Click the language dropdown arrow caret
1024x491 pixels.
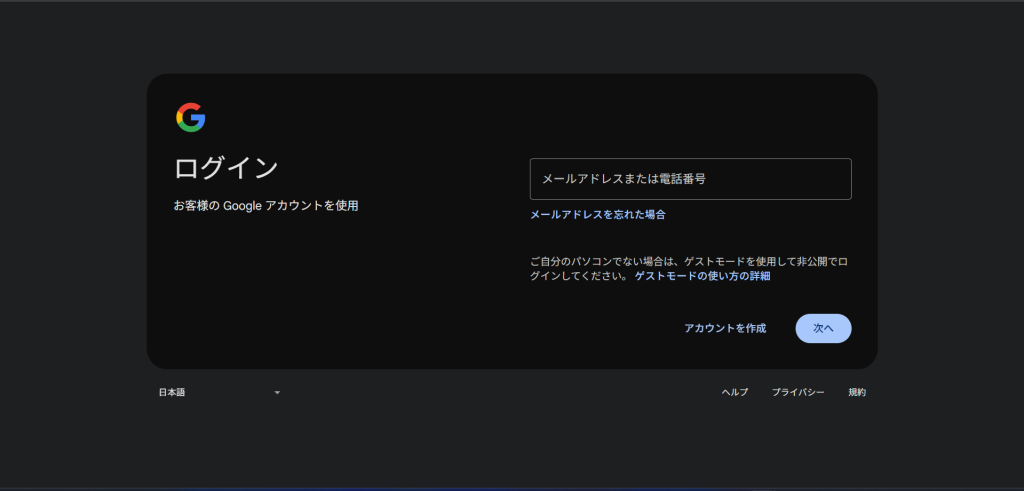[x=277, y=392]
